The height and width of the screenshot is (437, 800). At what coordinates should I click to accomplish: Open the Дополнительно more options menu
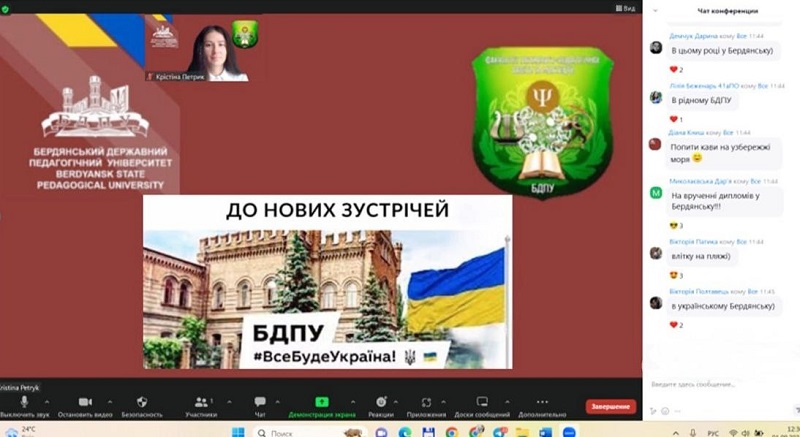(x=542, y=406)
